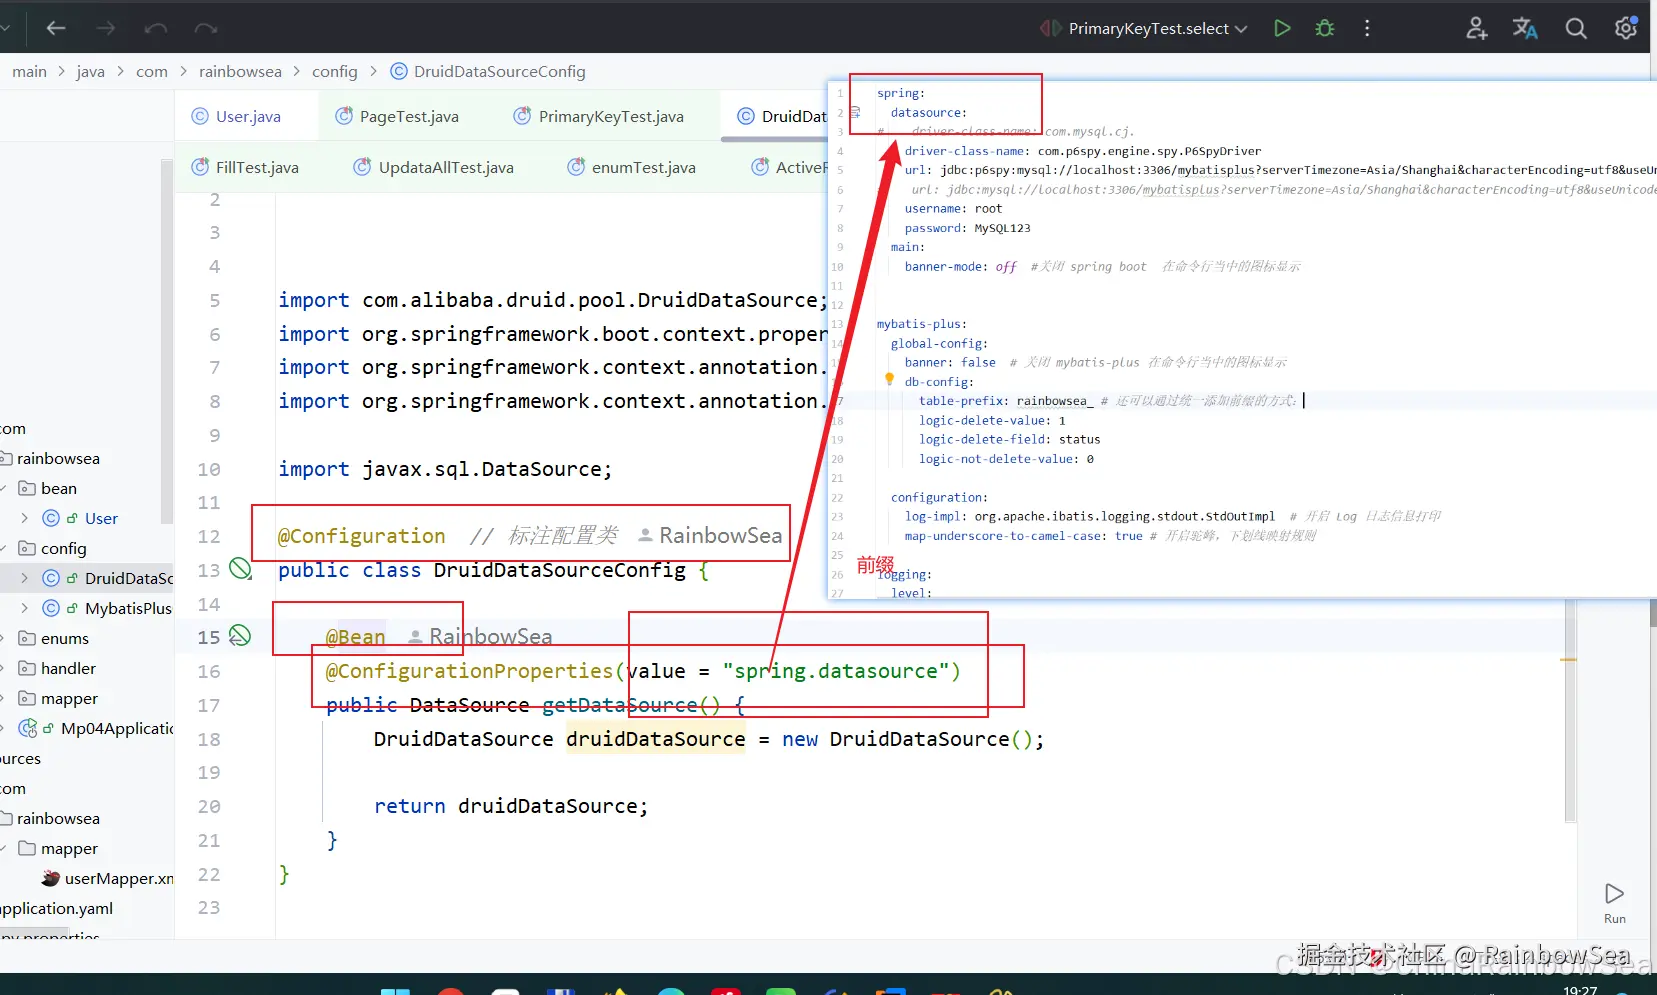
Task: Click 'return druidDataSource;' on line 20
Action: click(x=511, y=806)
